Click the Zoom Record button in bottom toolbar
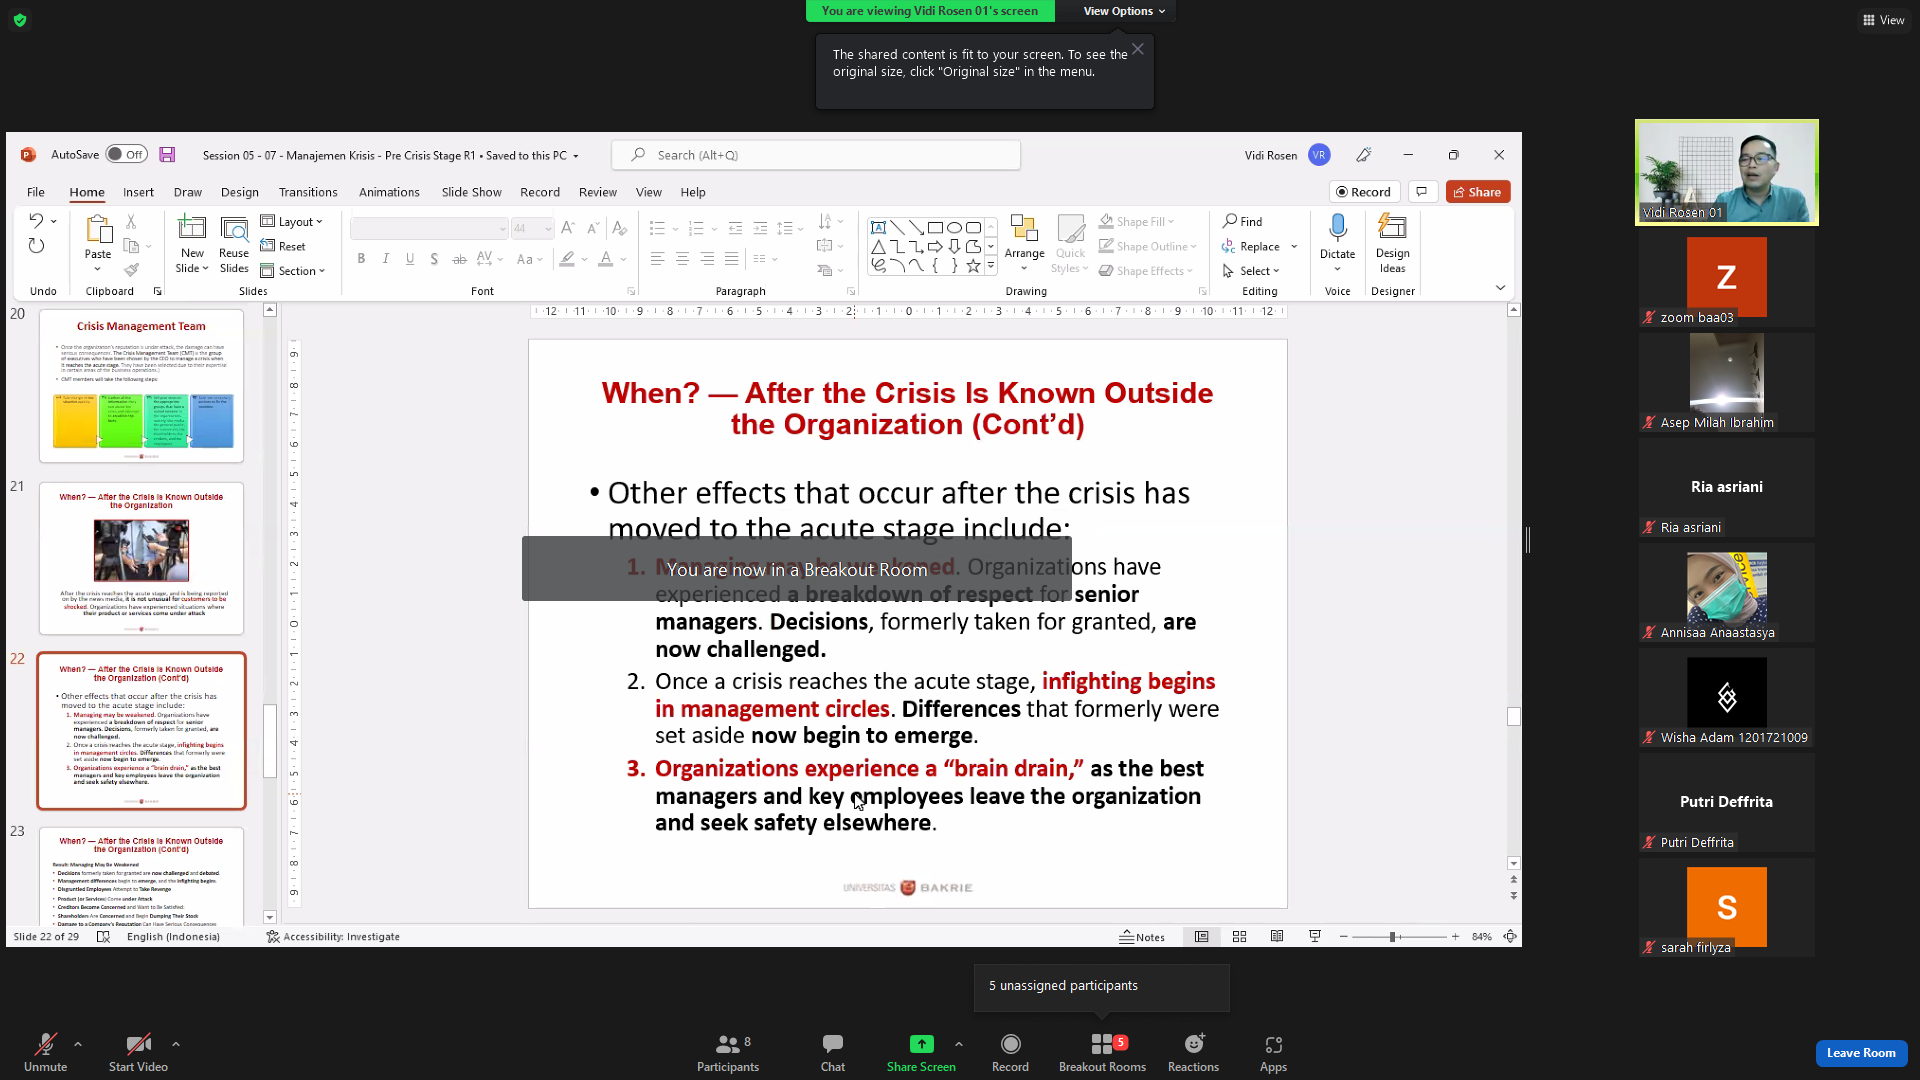1920x1080 pixels. click(1010, 1052)
